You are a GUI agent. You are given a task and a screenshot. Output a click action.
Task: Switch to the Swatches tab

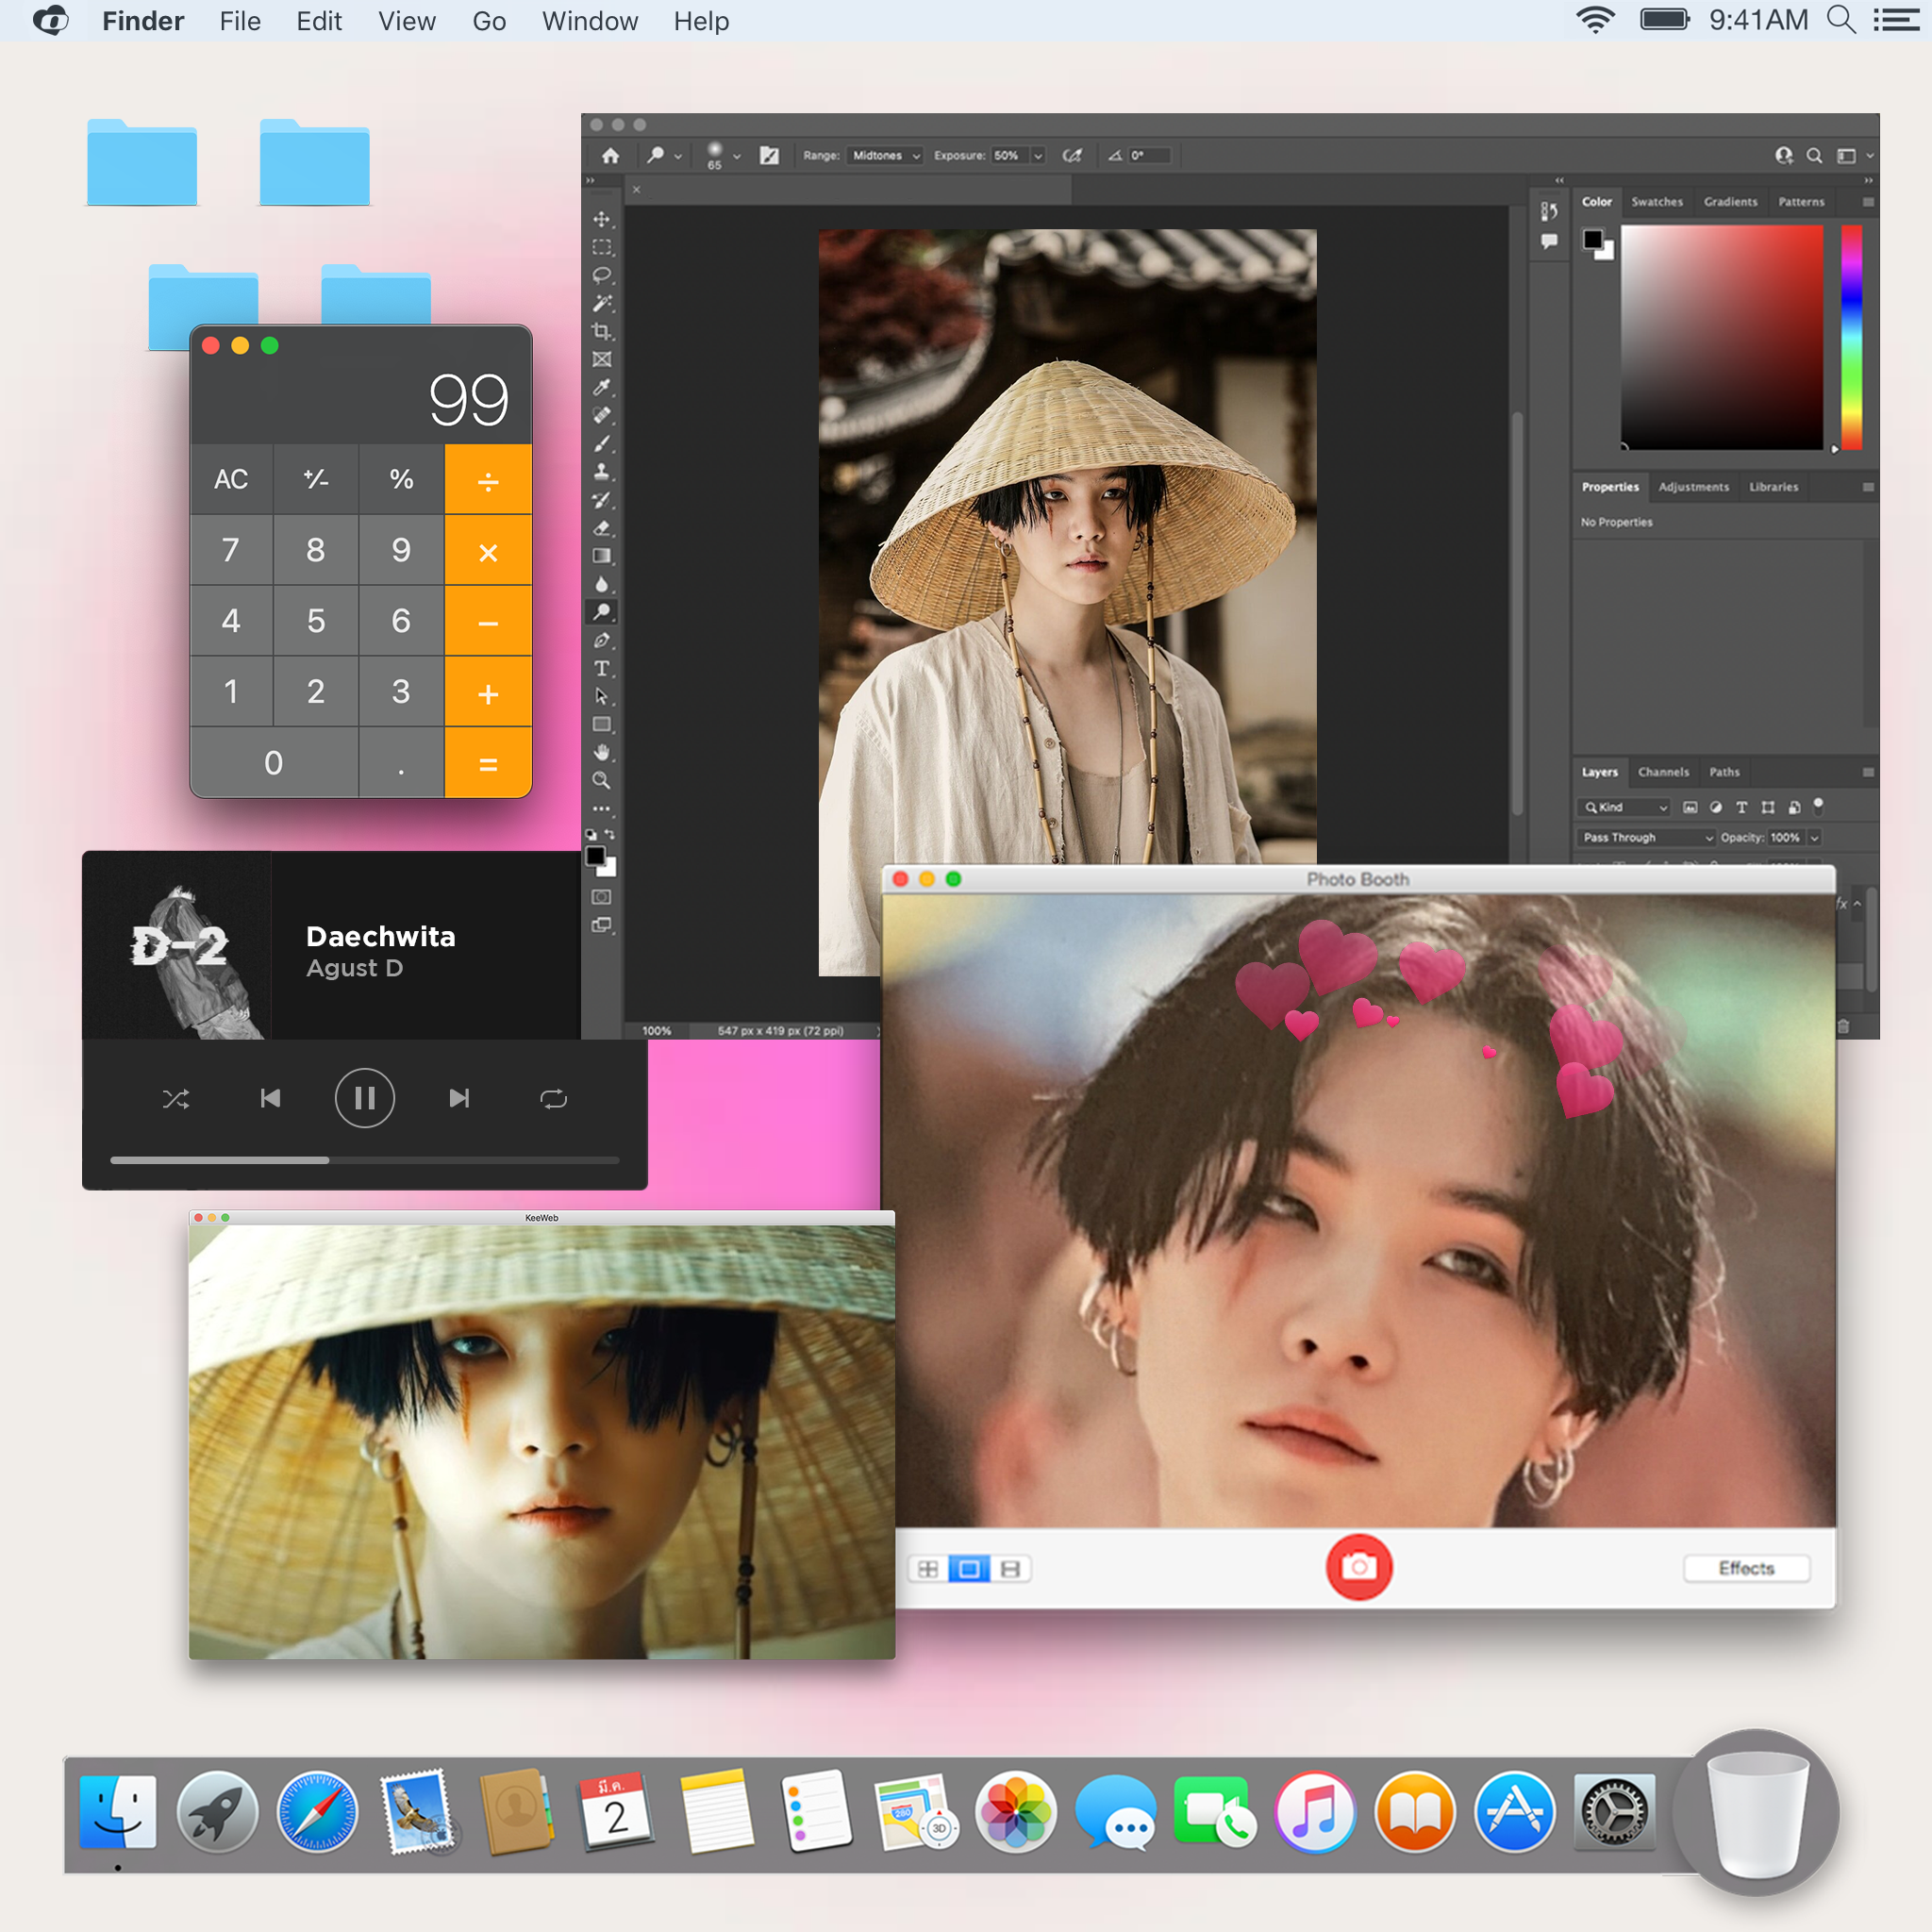click(1656, 202)
